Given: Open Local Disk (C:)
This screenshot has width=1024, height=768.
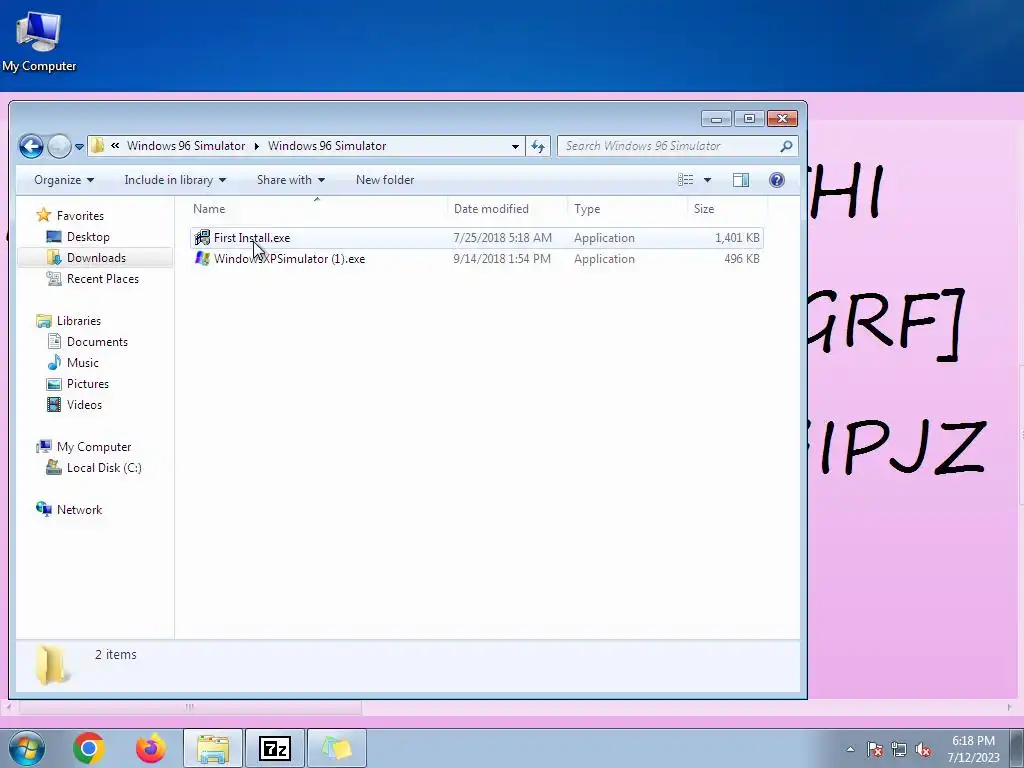Looking at the screenshot, I should click(x=104, y=468).
